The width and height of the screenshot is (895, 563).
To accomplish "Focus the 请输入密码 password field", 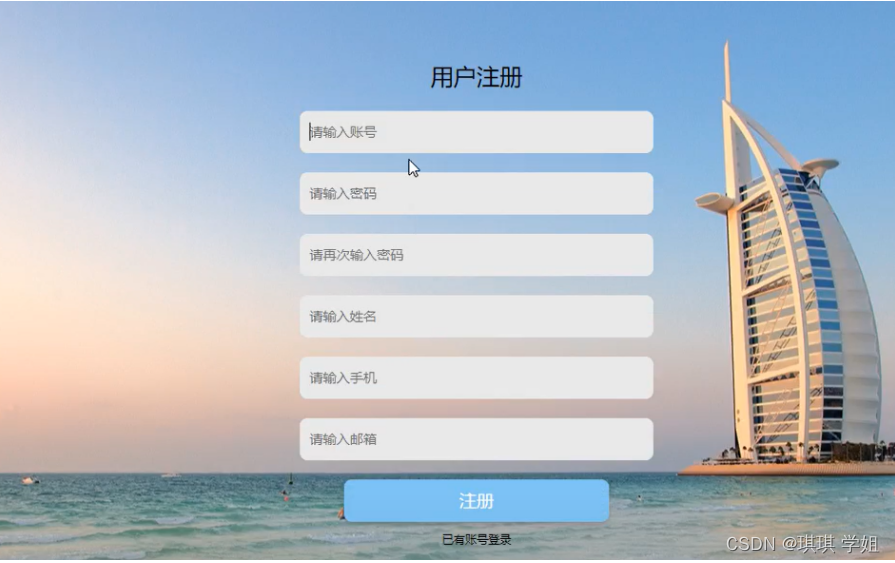I will [x=476, y=194].
